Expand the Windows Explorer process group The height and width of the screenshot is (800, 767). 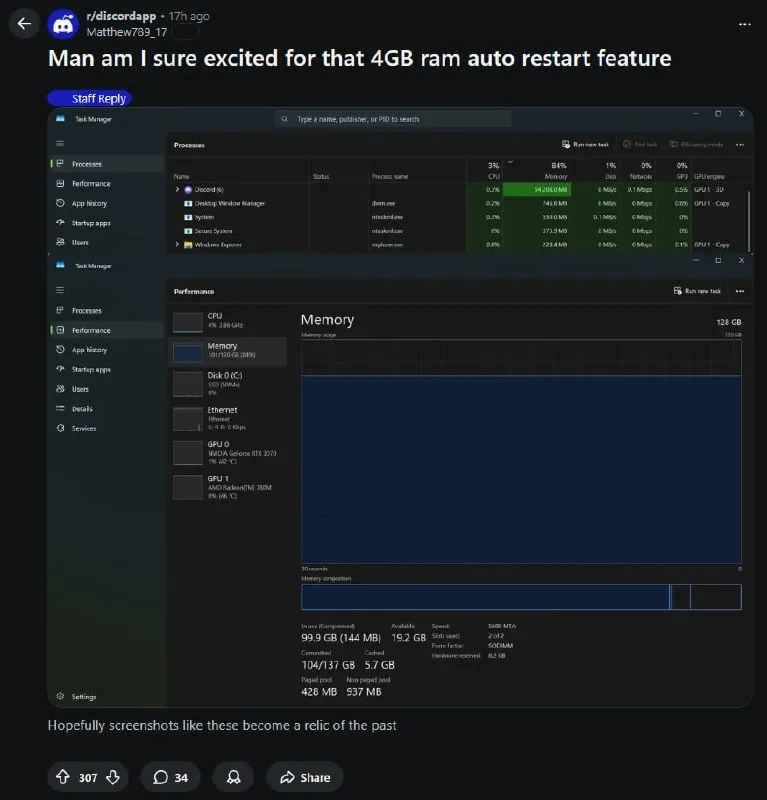pyautogui.click(x=178, y=244)
